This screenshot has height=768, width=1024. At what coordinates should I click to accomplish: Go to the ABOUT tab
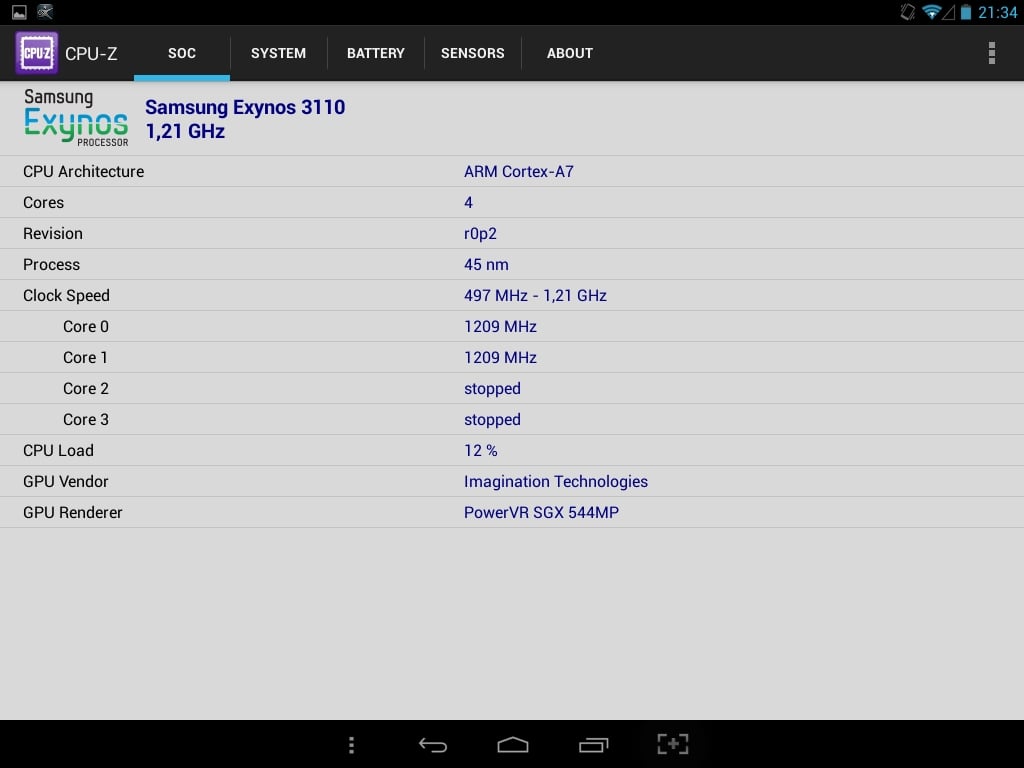click(569, 53)
